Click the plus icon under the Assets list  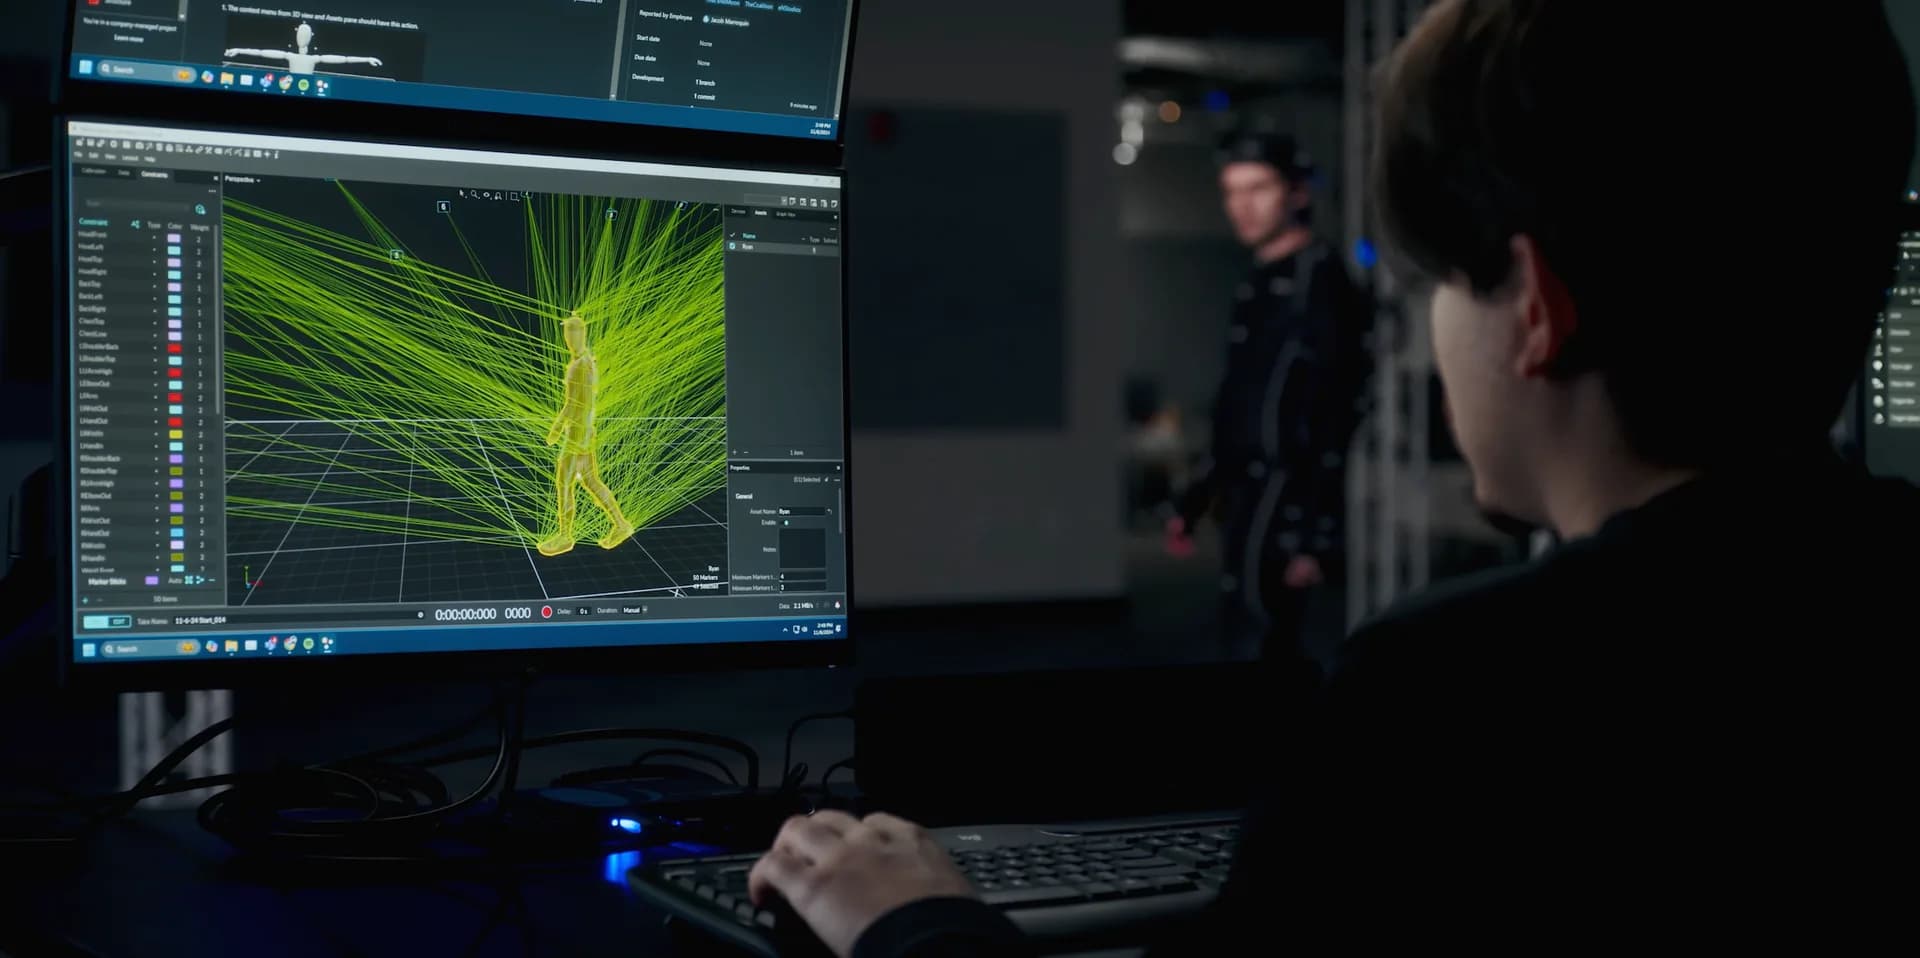pyautogui.click(x=735, y=452)
